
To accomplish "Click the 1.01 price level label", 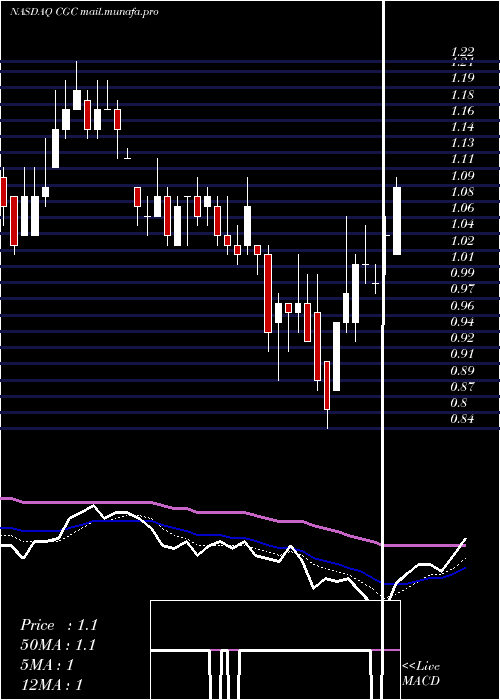I will tap(462, 256).
